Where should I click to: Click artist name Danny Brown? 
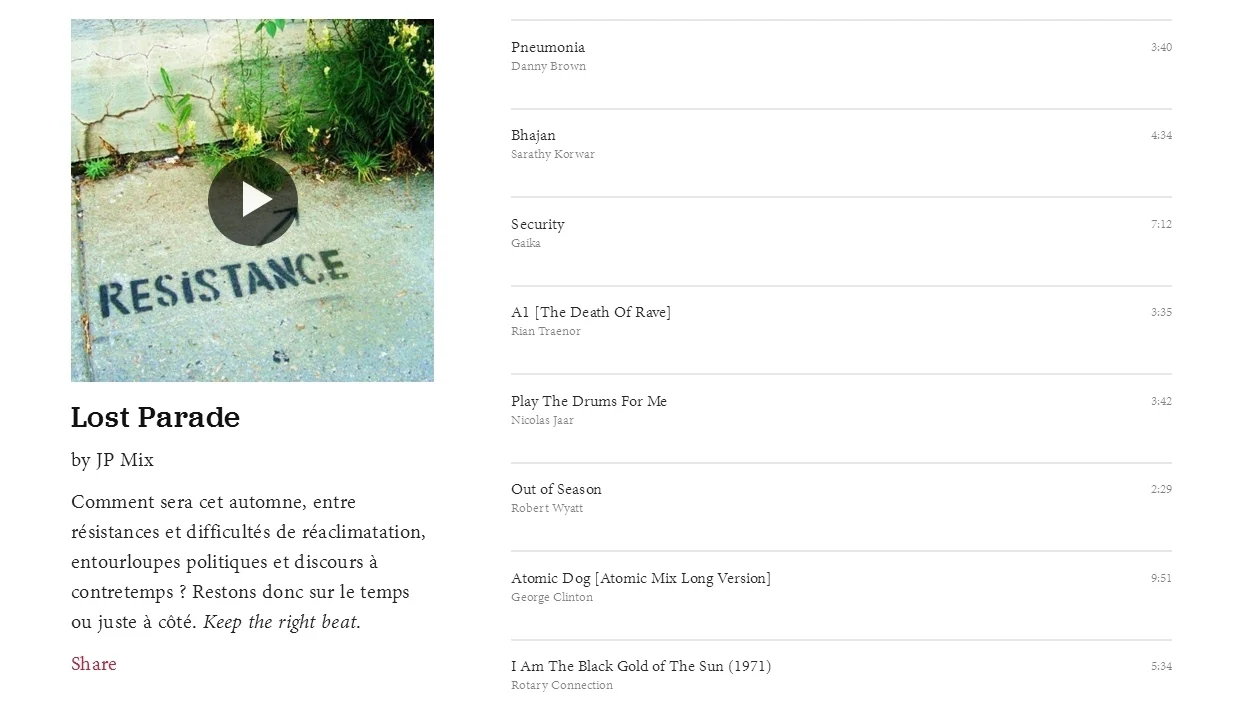549,66
